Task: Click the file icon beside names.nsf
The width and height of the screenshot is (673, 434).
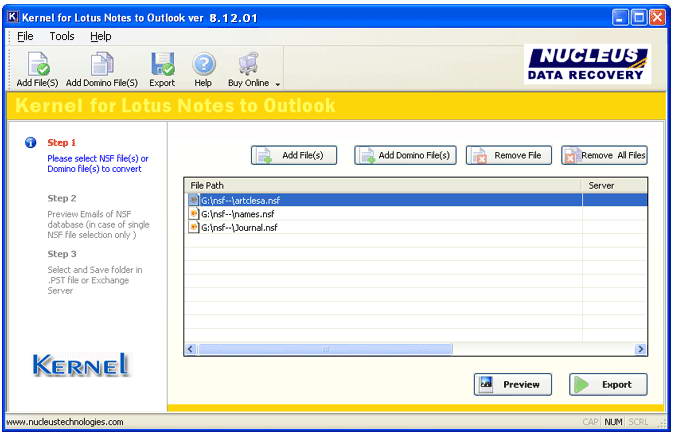Action: point(194,214)
